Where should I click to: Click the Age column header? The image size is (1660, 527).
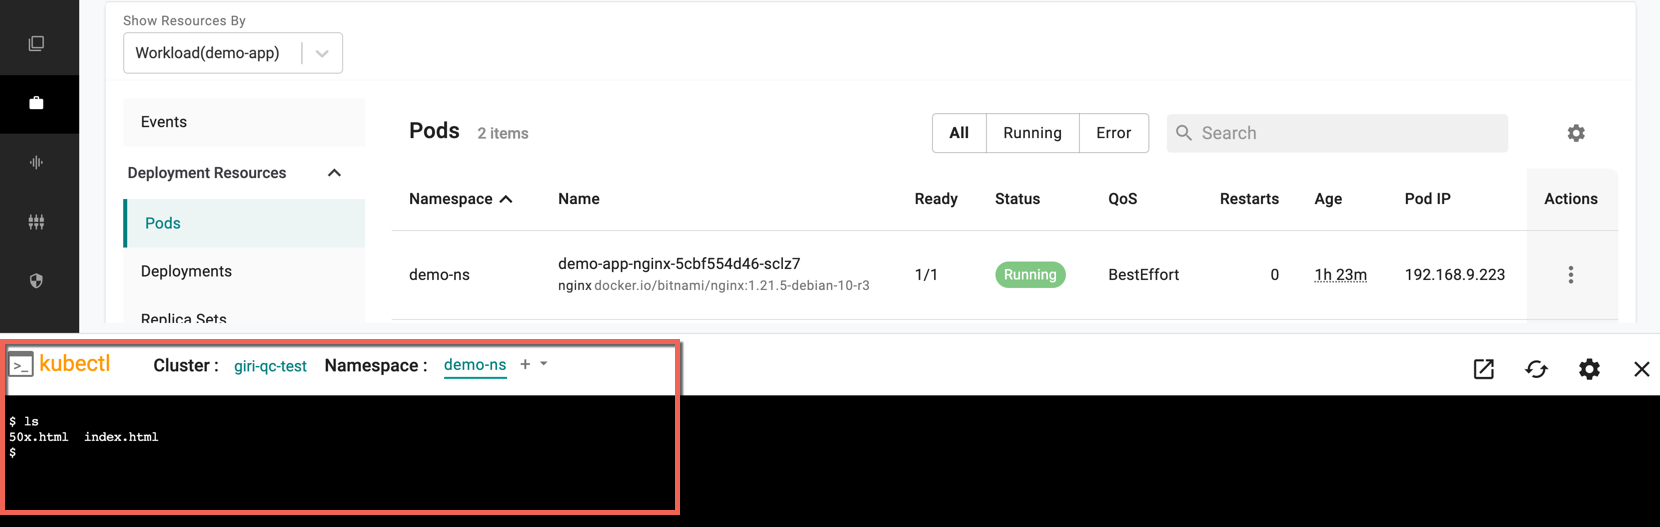pyautogui.click(x=1328, y=199)
